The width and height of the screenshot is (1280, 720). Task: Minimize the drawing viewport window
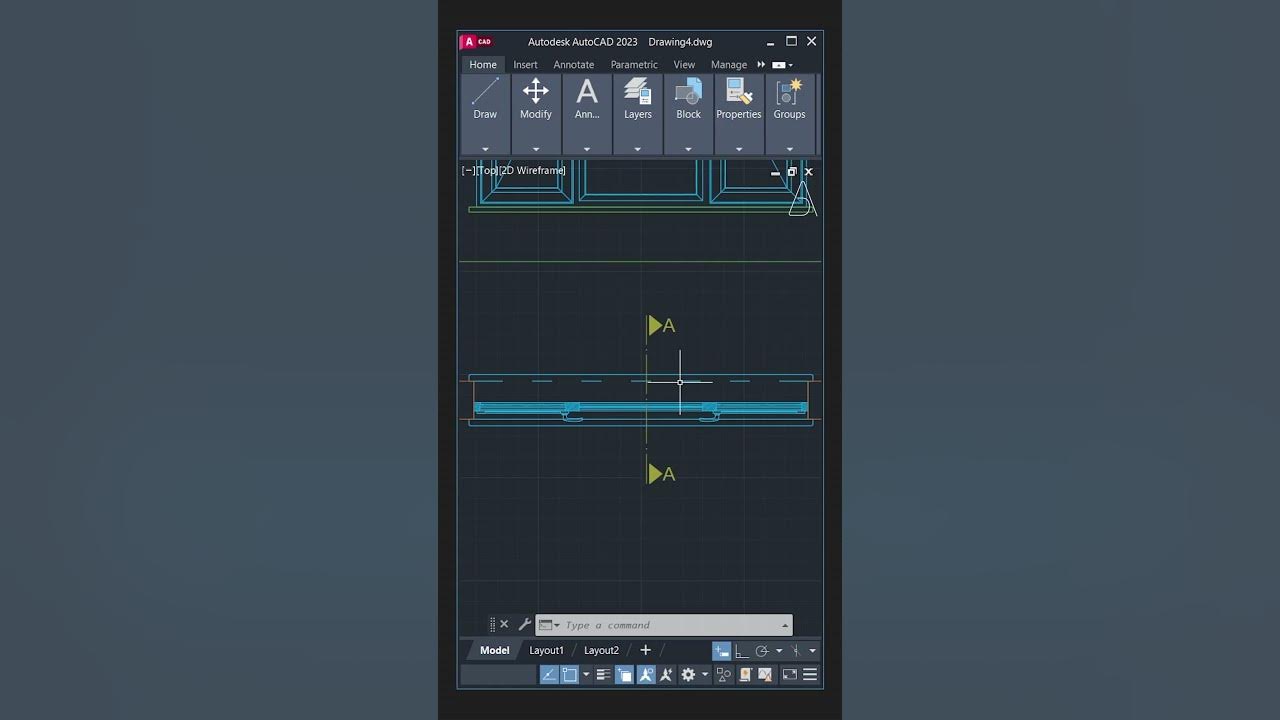[x=775, y=172]
